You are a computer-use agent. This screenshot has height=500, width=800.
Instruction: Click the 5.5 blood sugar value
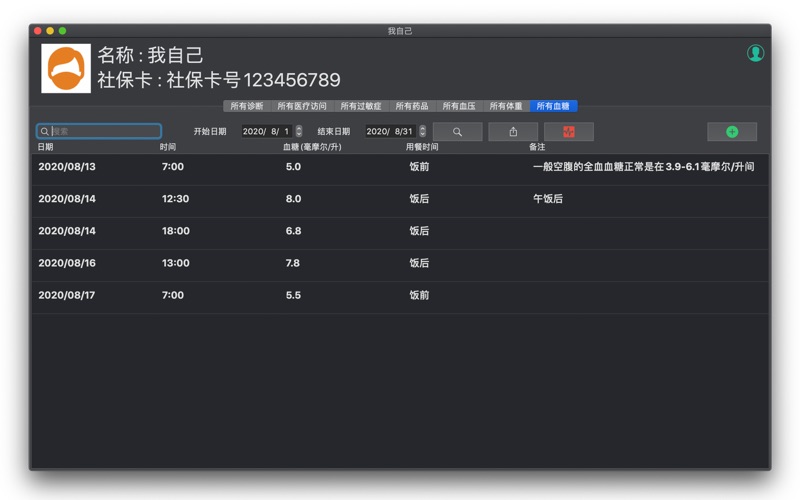[293, 295]
